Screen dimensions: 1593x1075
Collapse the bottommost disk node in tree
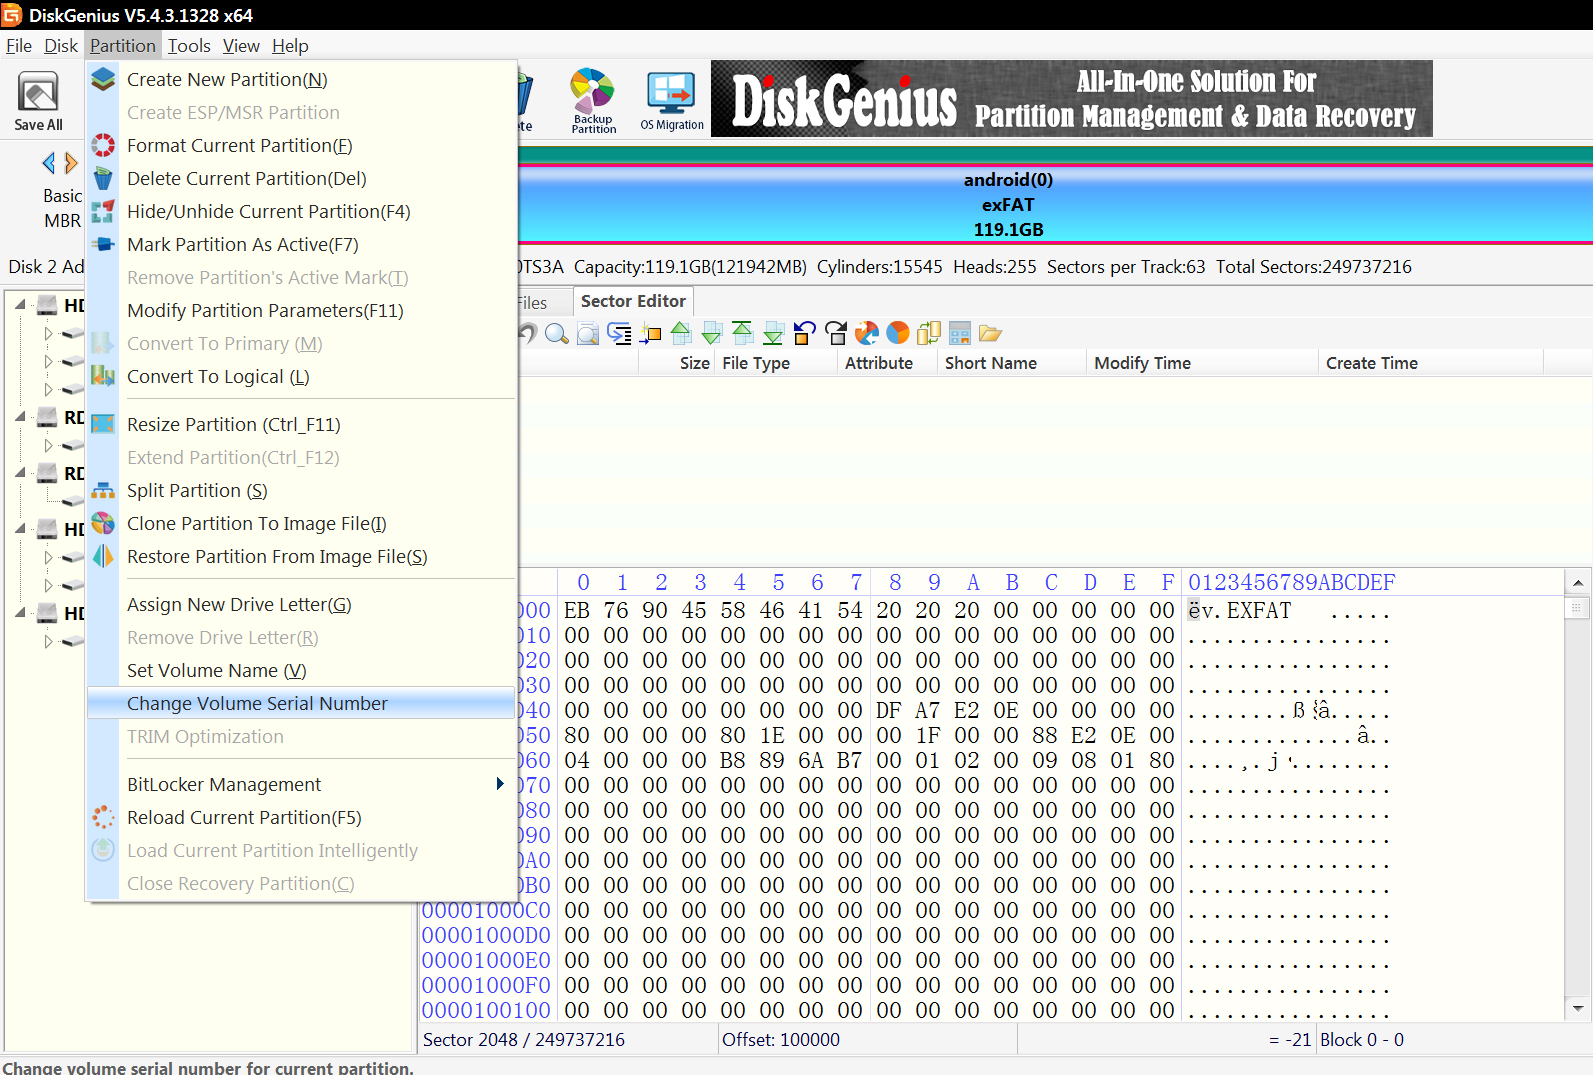point(21,613)
